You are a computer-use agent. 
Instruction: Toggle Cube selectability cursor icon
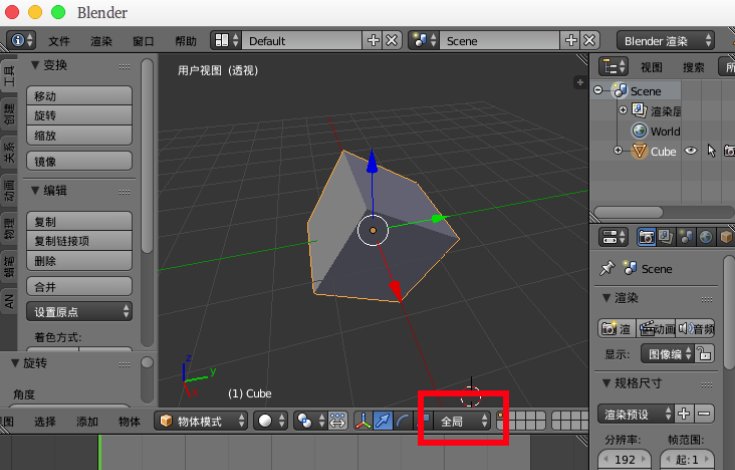[711, 152]
